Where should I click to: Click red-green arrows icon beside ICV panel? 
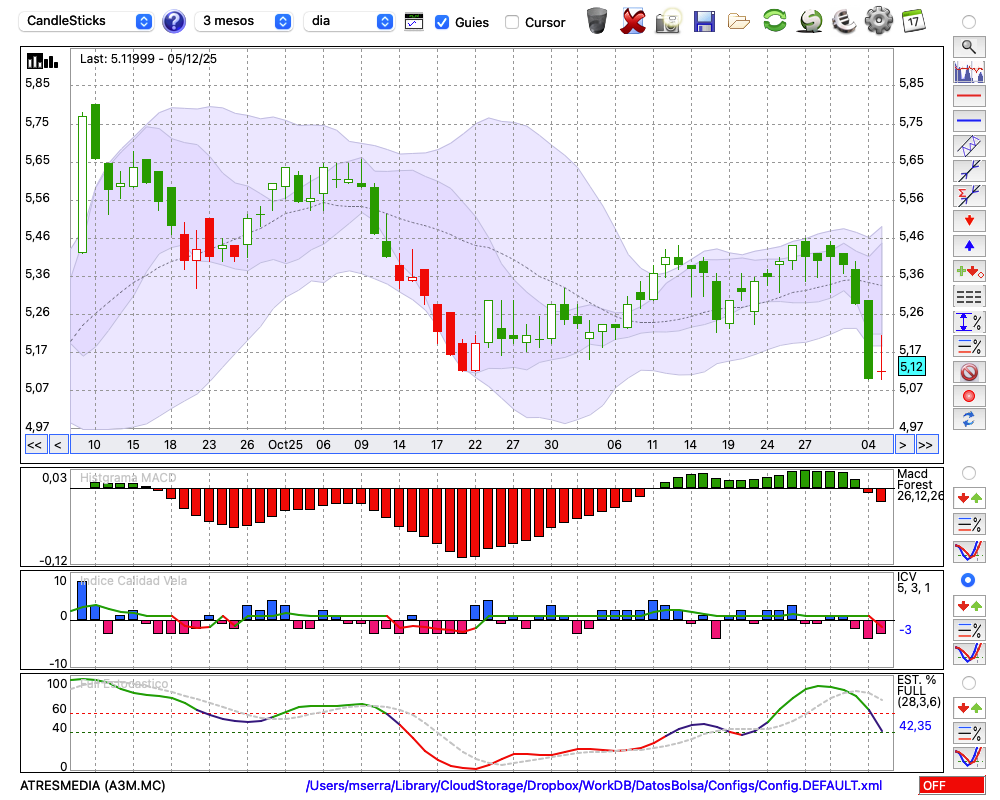point(969,605)
